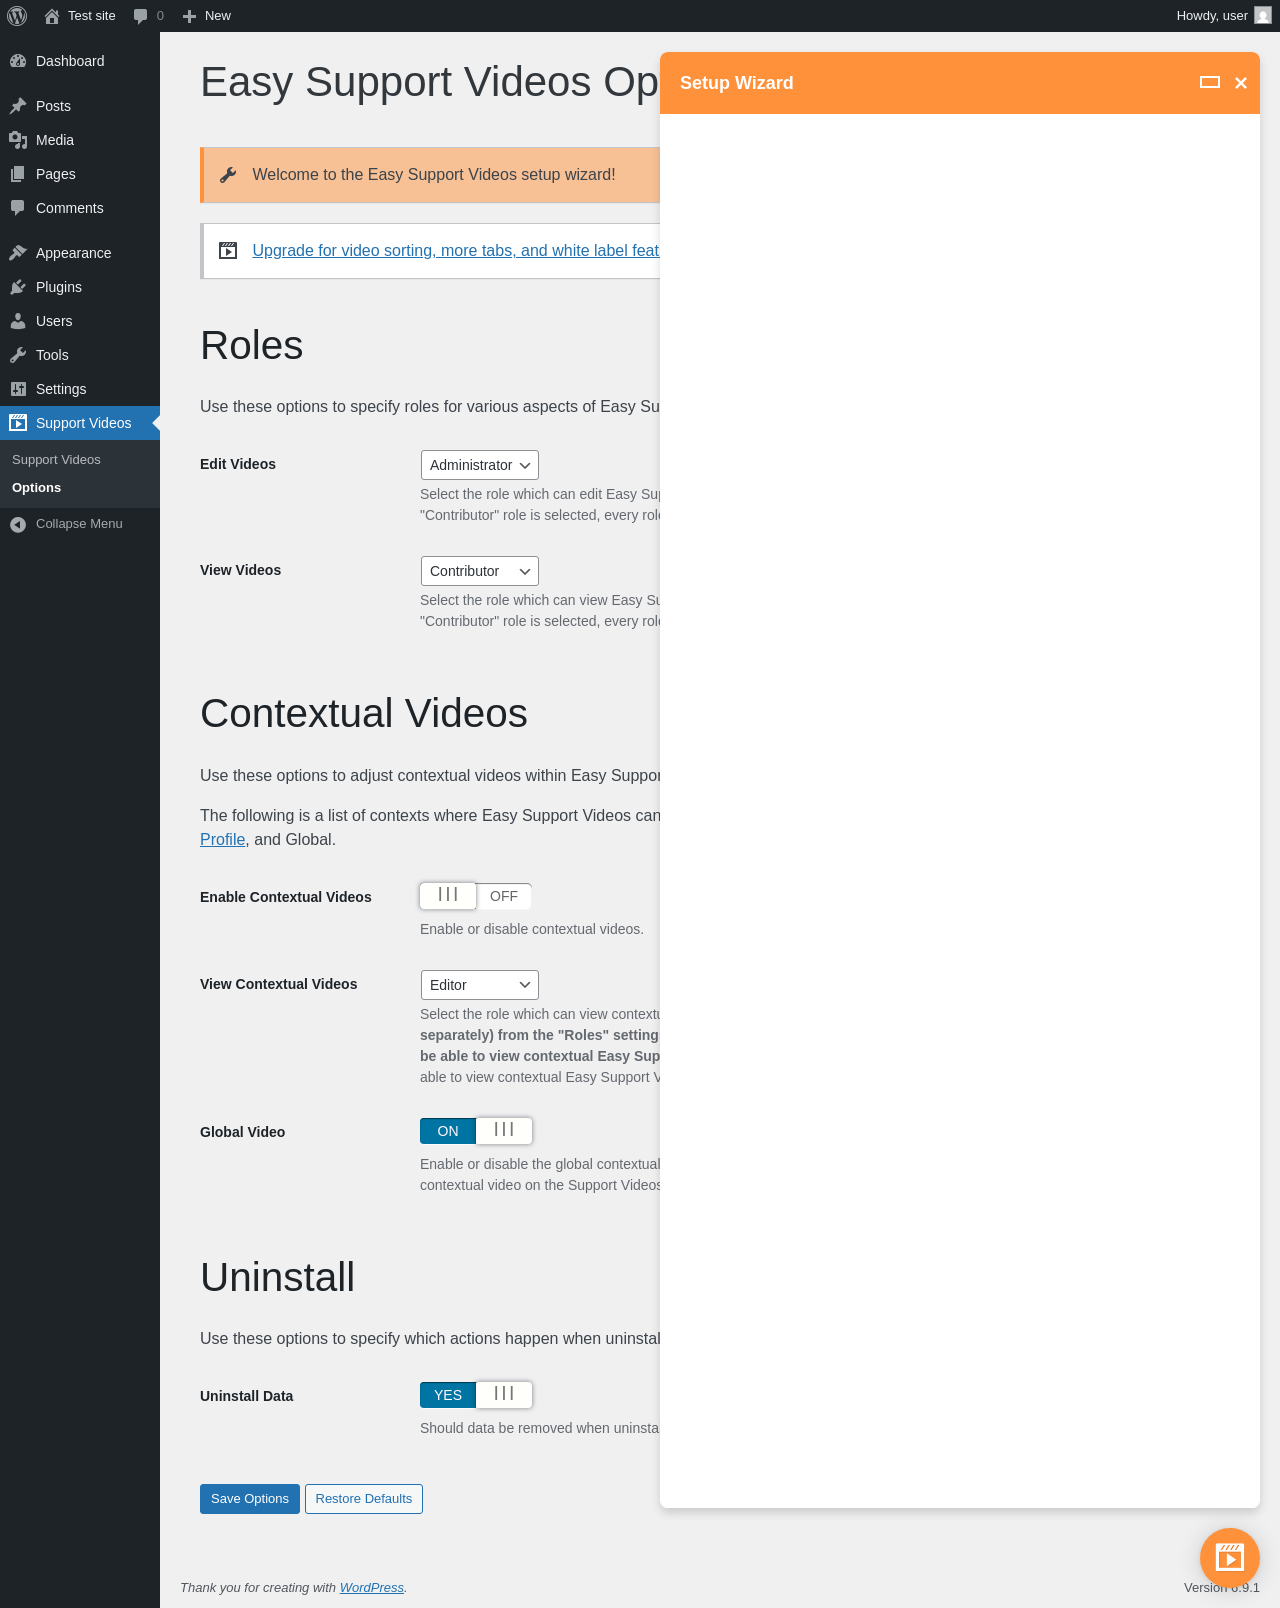This screenshot has width=1280, height=1608.
Task: Click the Uninstall Data field label
Action: click(247, 1396)
